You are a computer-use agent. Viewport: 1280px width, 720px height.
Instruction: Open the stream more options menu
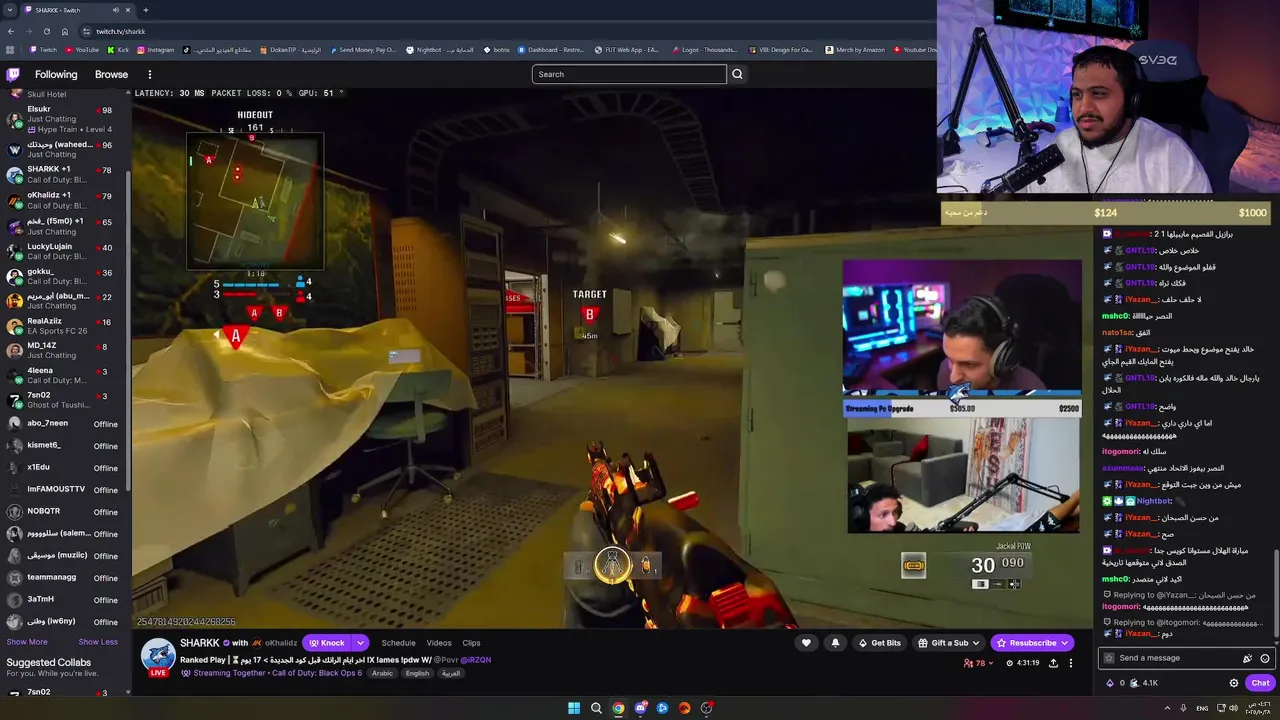[1070, 663]
